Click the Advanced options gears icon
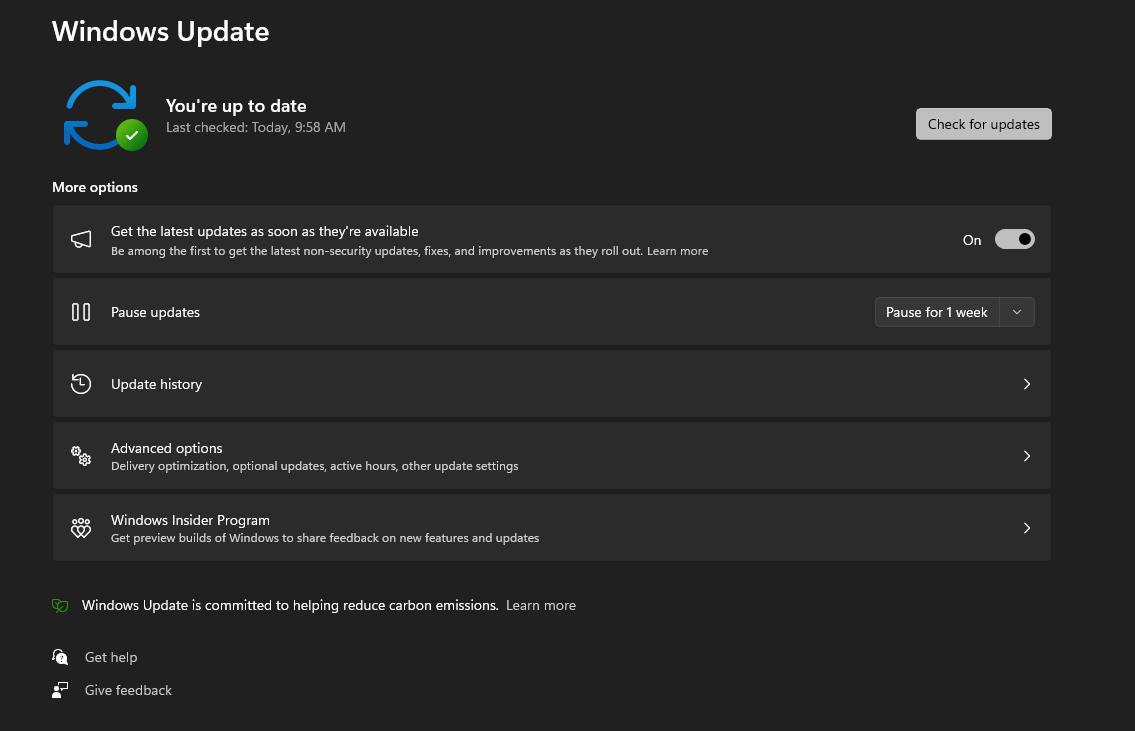This screenshot has width=1135, height=731. point(81,456)
